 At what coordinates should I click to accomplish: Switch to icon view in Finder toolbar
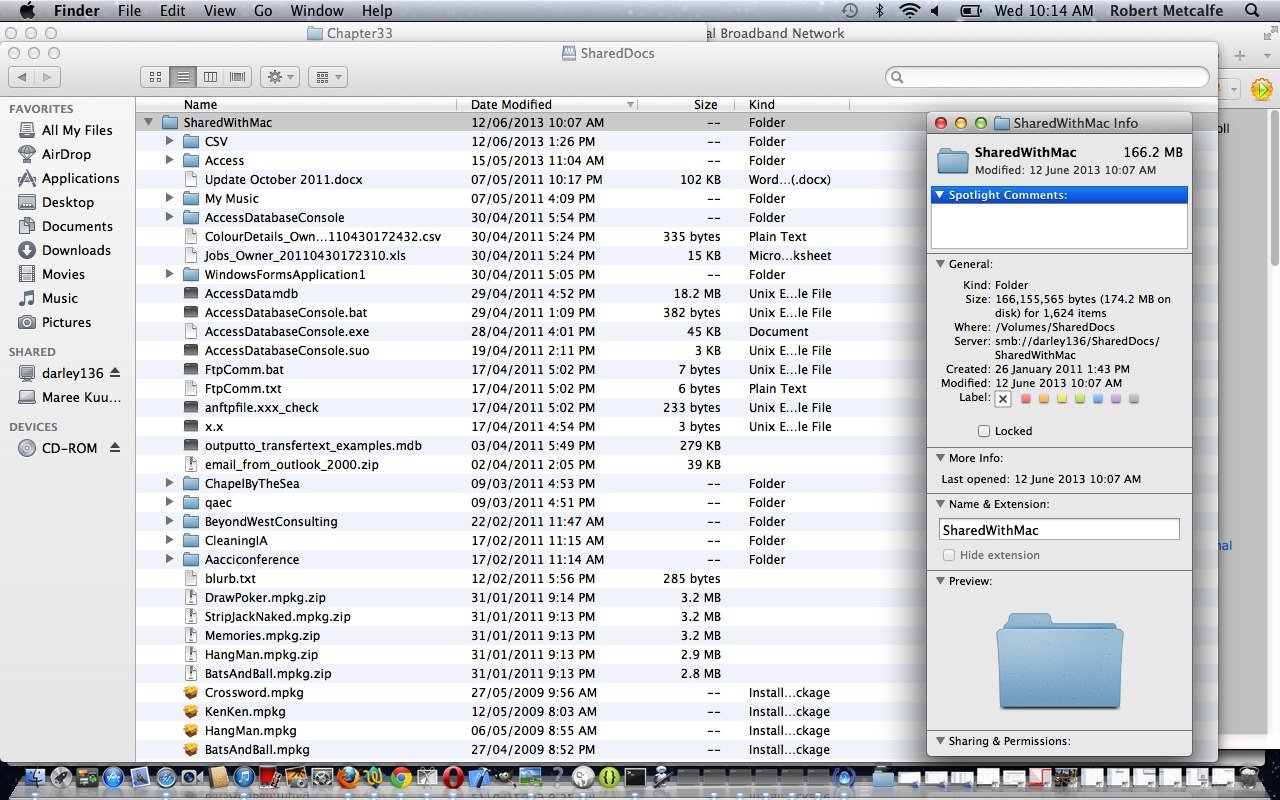click(156, 77)
